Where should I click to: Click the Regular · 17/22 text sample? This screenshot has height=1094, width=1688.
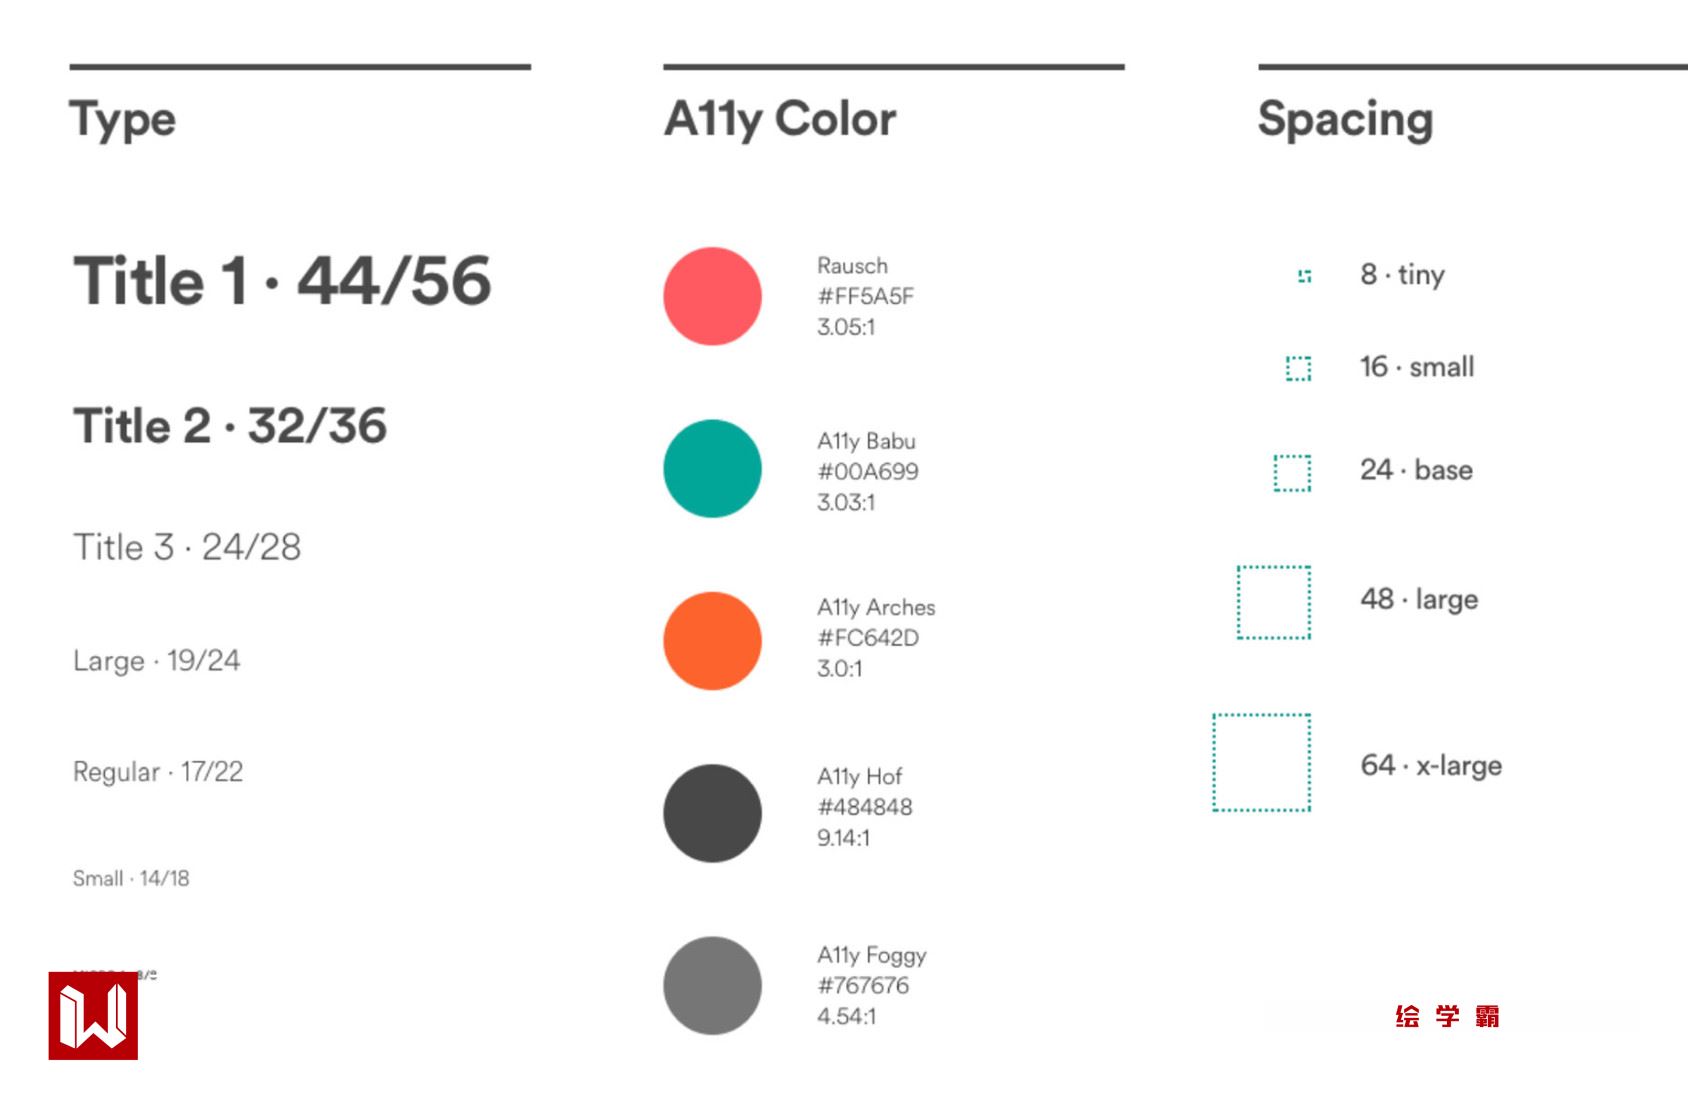(158, 772)
